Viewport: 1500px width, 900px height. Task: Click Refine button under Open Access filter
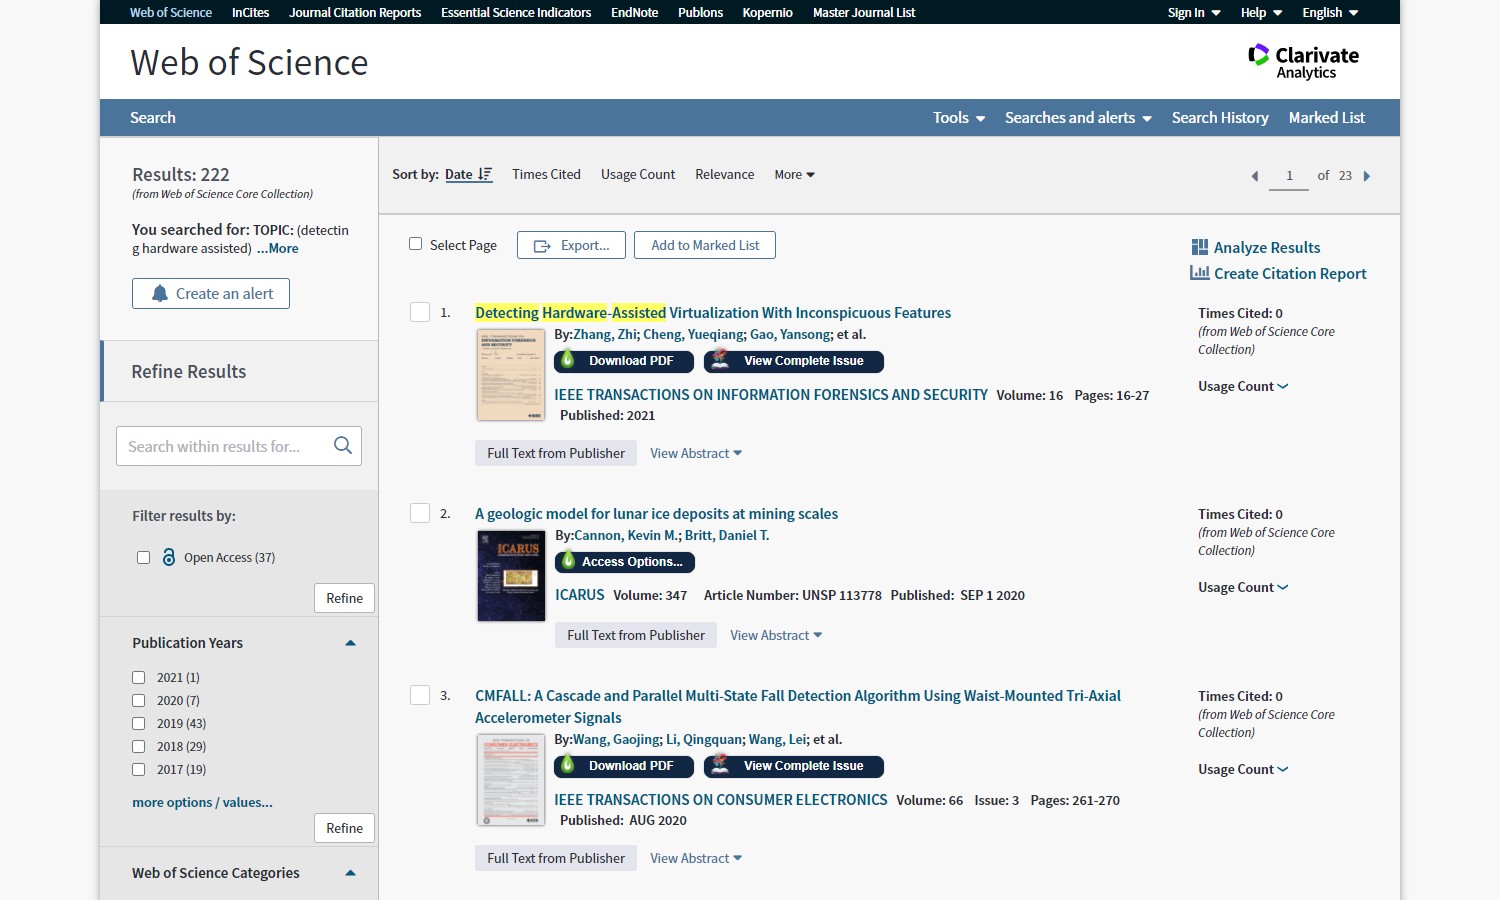click(344, 598)
